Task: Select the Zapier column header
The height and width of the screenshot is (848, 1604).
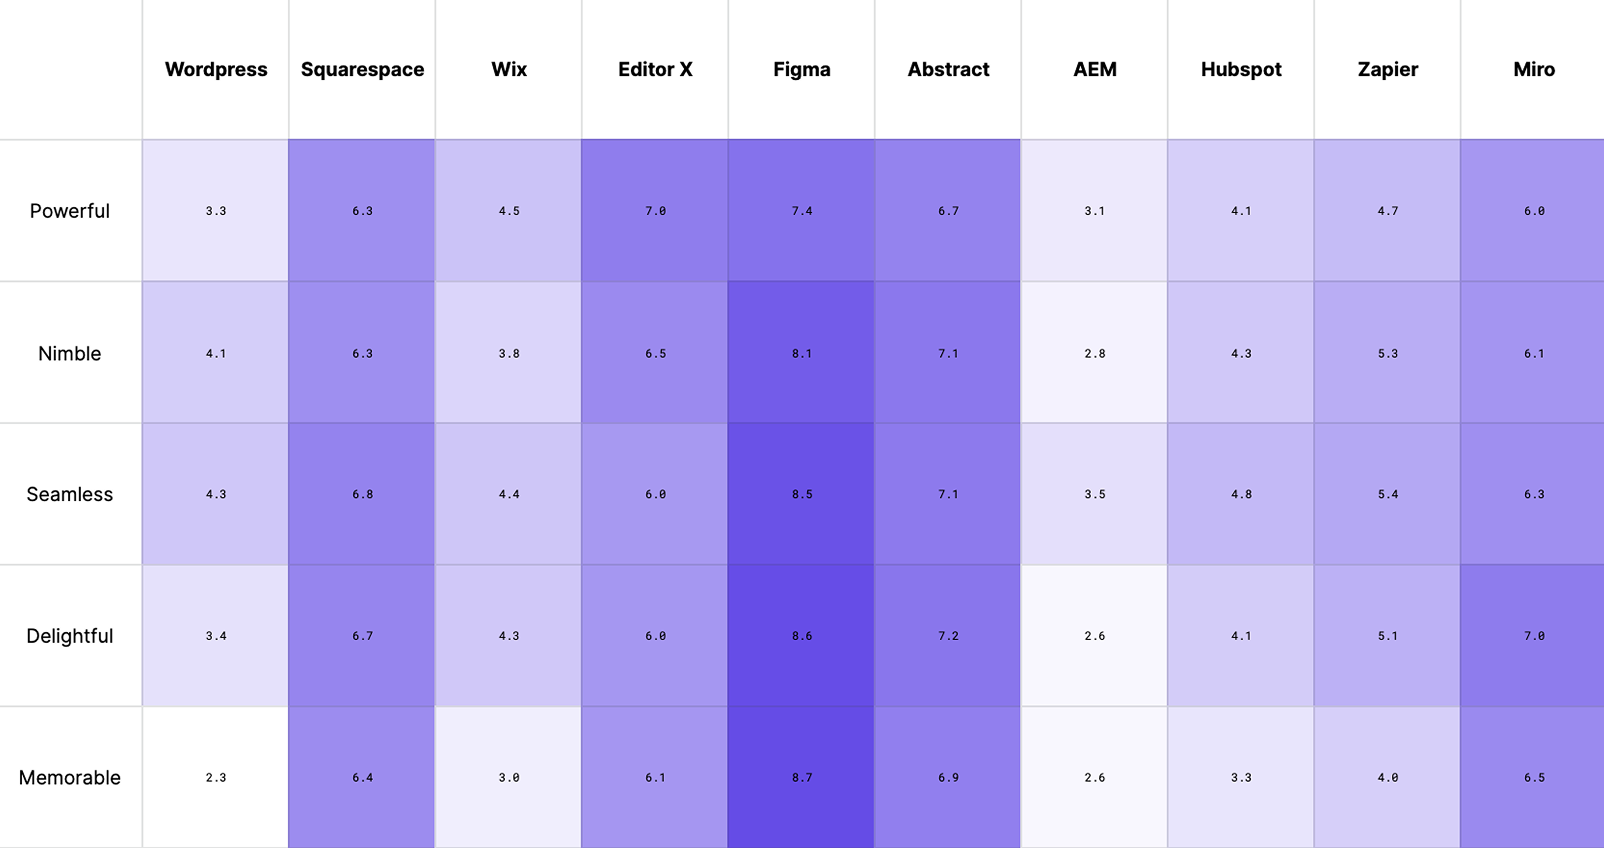Action: coord(1388,69)
